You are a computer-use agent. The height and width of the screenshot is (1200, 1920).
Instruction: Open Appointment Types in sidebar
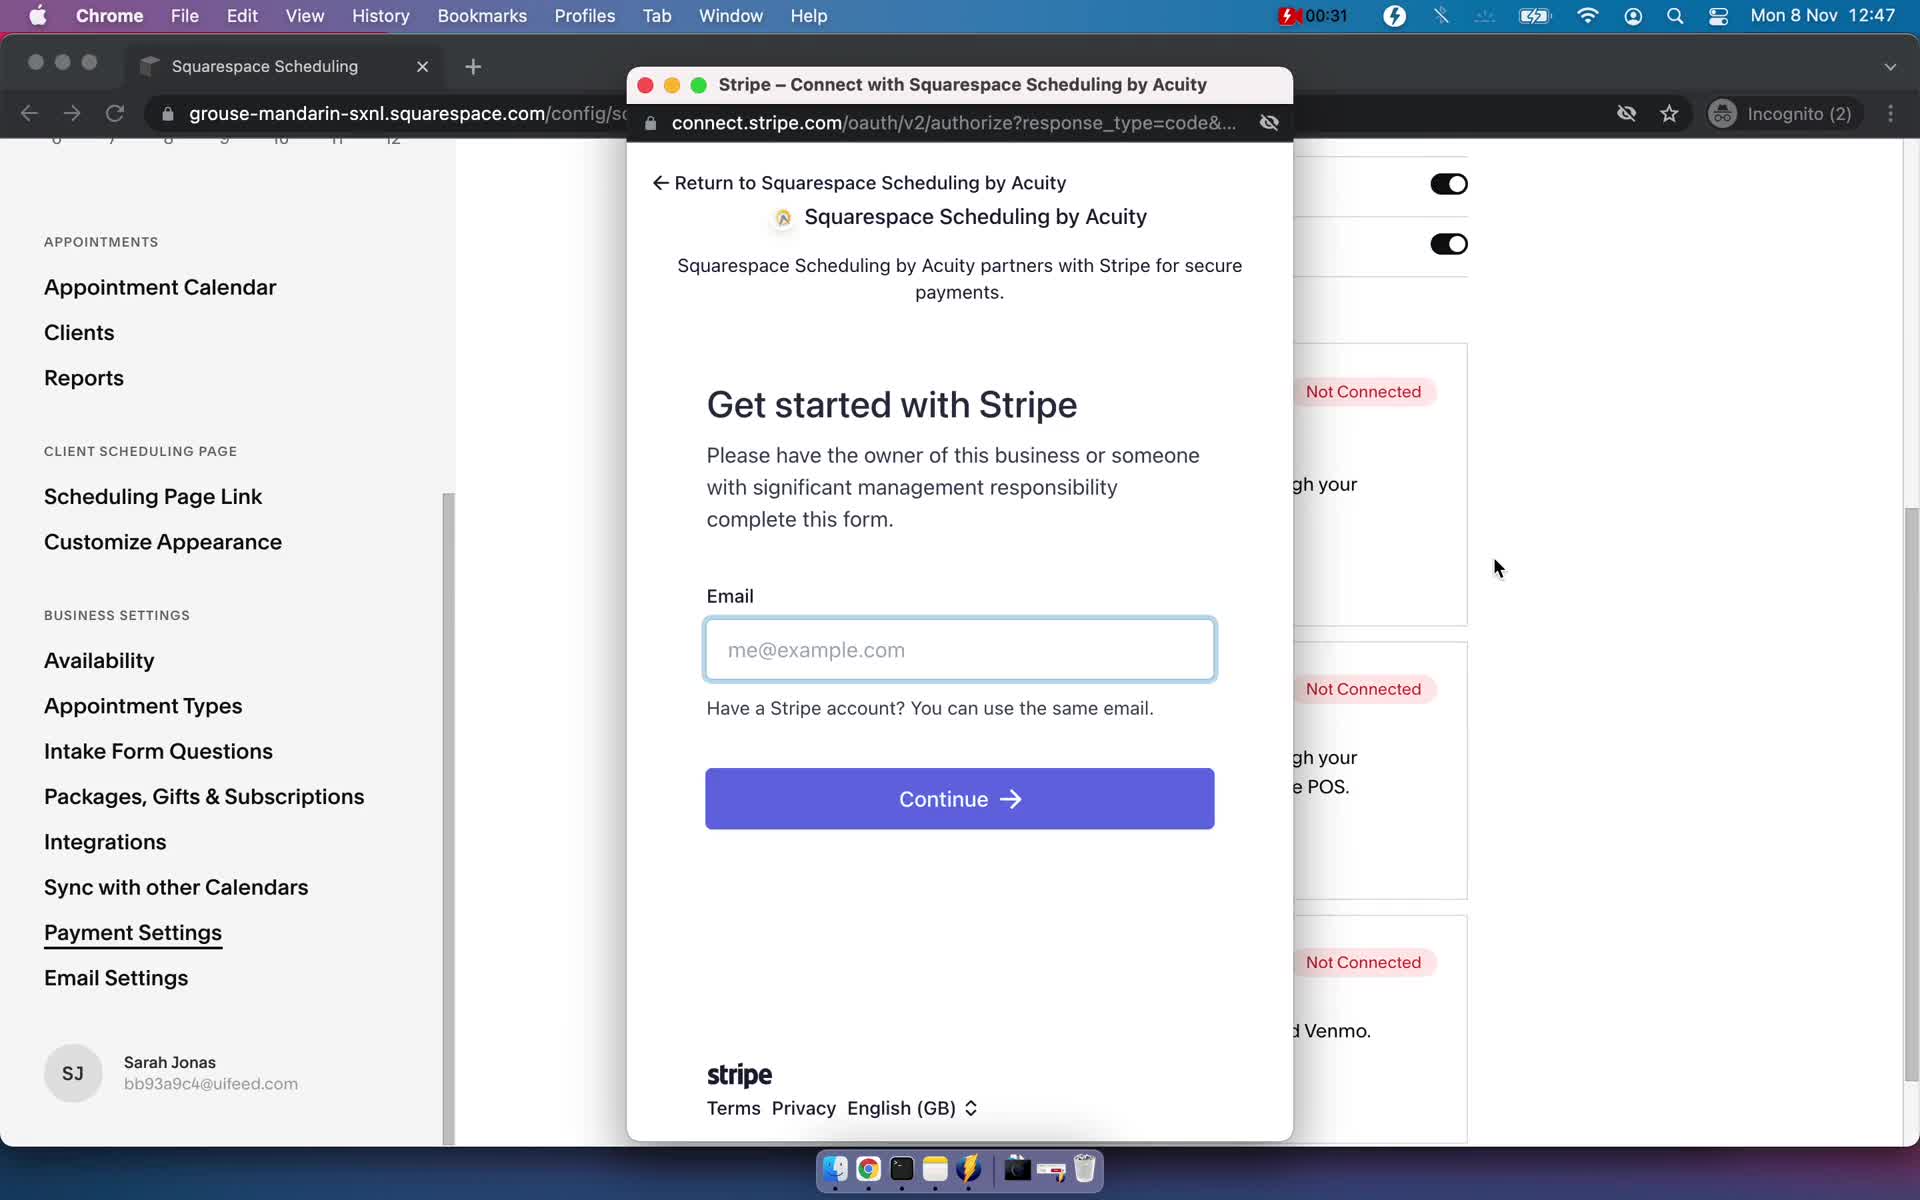(x=143, y=706)
